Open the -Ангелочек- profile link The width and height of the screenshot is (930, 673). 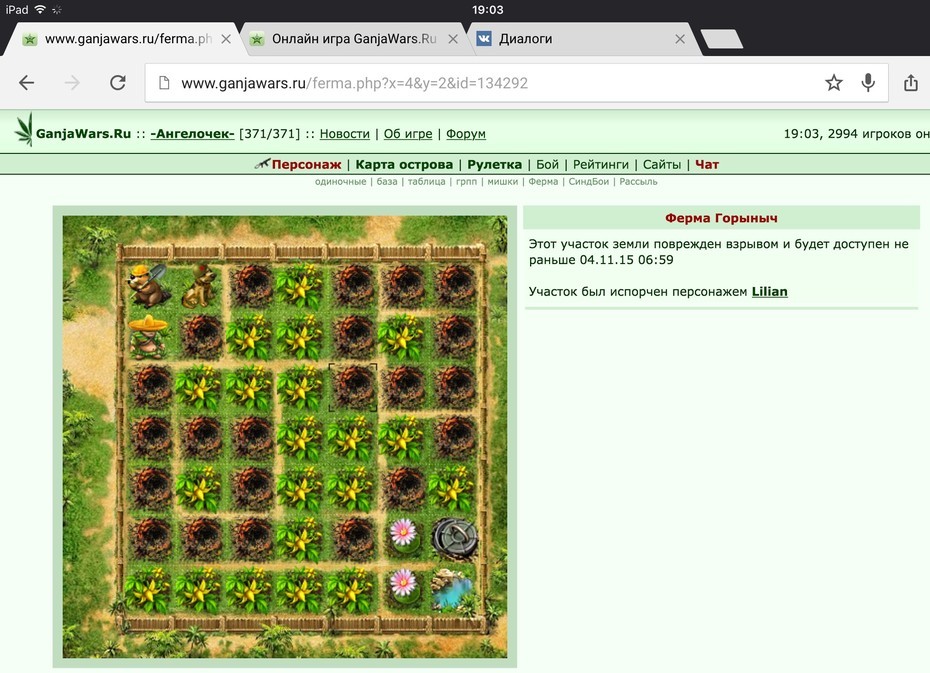point(192,134)
